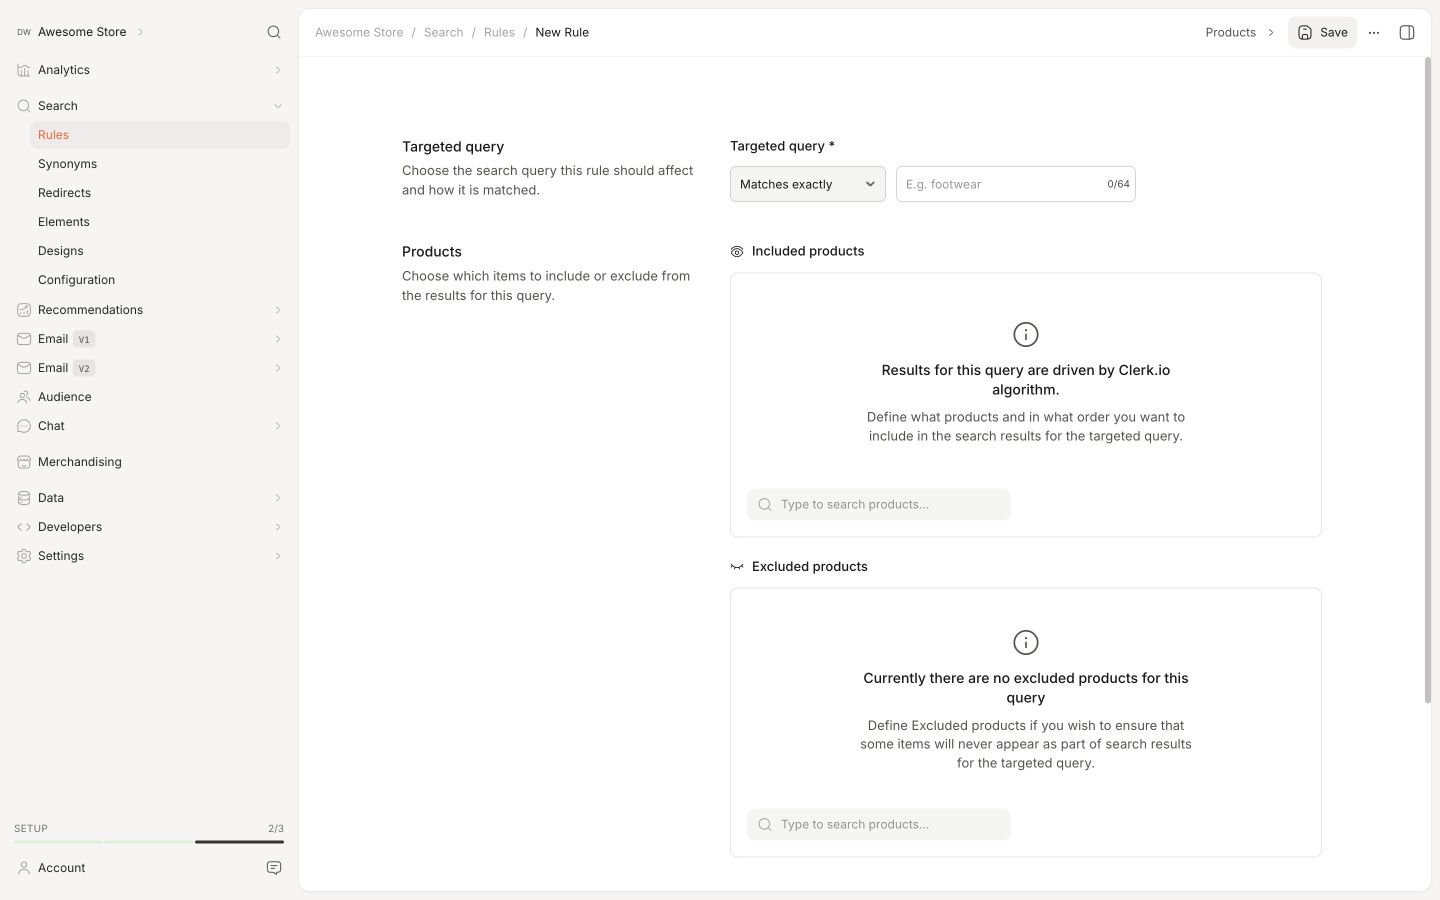
Task: Focus the Included products search box
Action: pos(879,504)
